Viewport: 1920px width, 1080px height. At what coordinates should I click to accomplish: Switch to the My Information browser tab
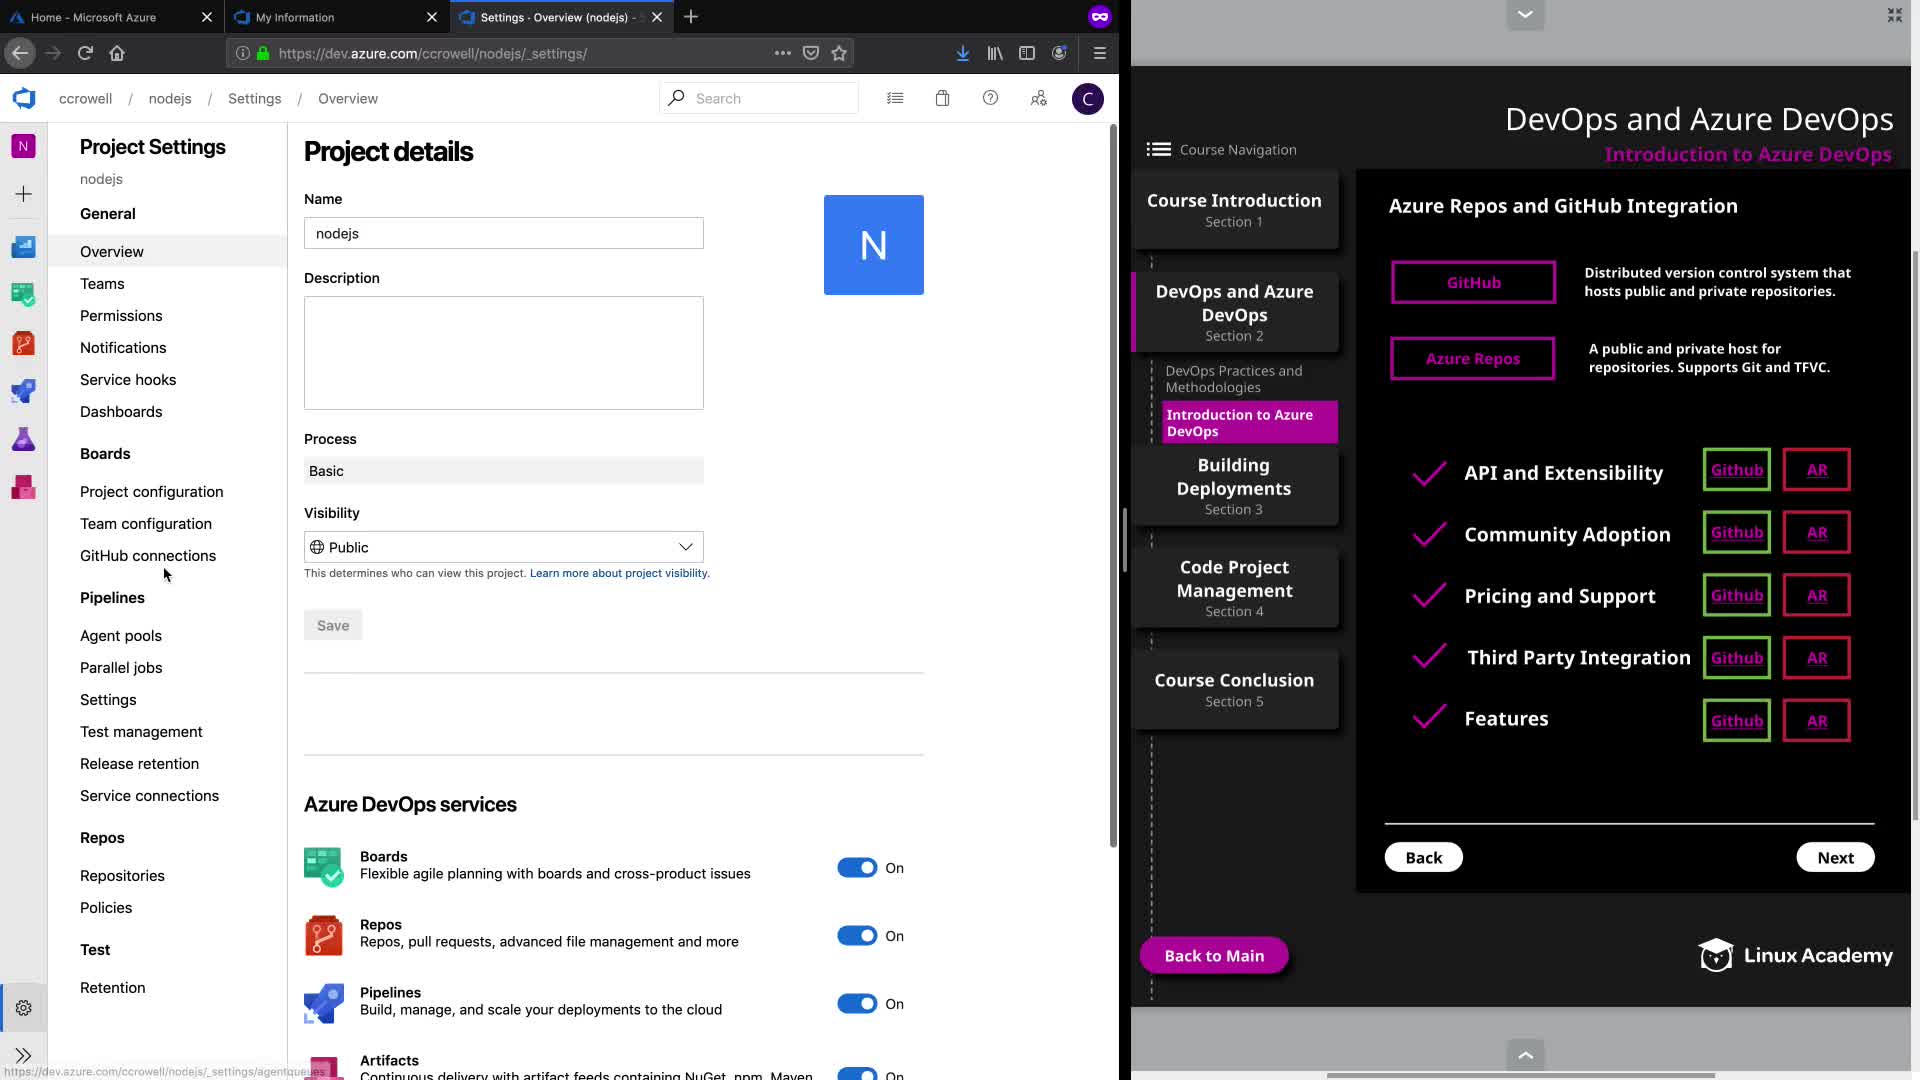[x=295, y=17]
